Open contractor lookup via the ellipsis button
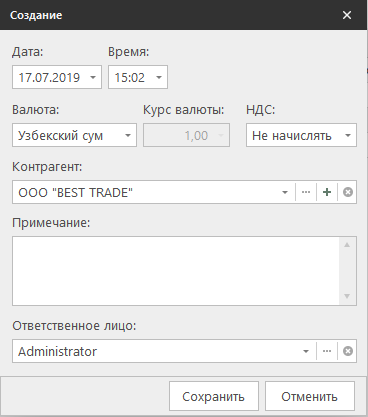 306,192
